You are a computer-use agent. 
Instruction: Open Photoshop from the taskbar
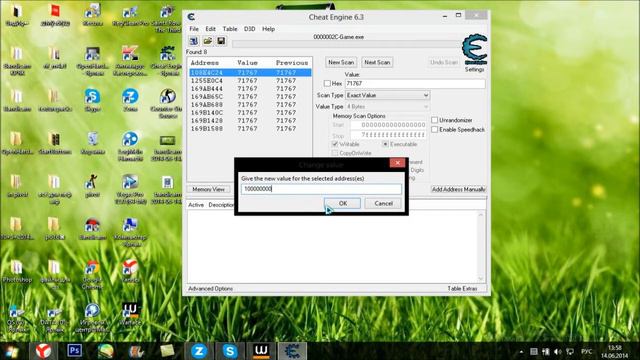tap(74, 351)
